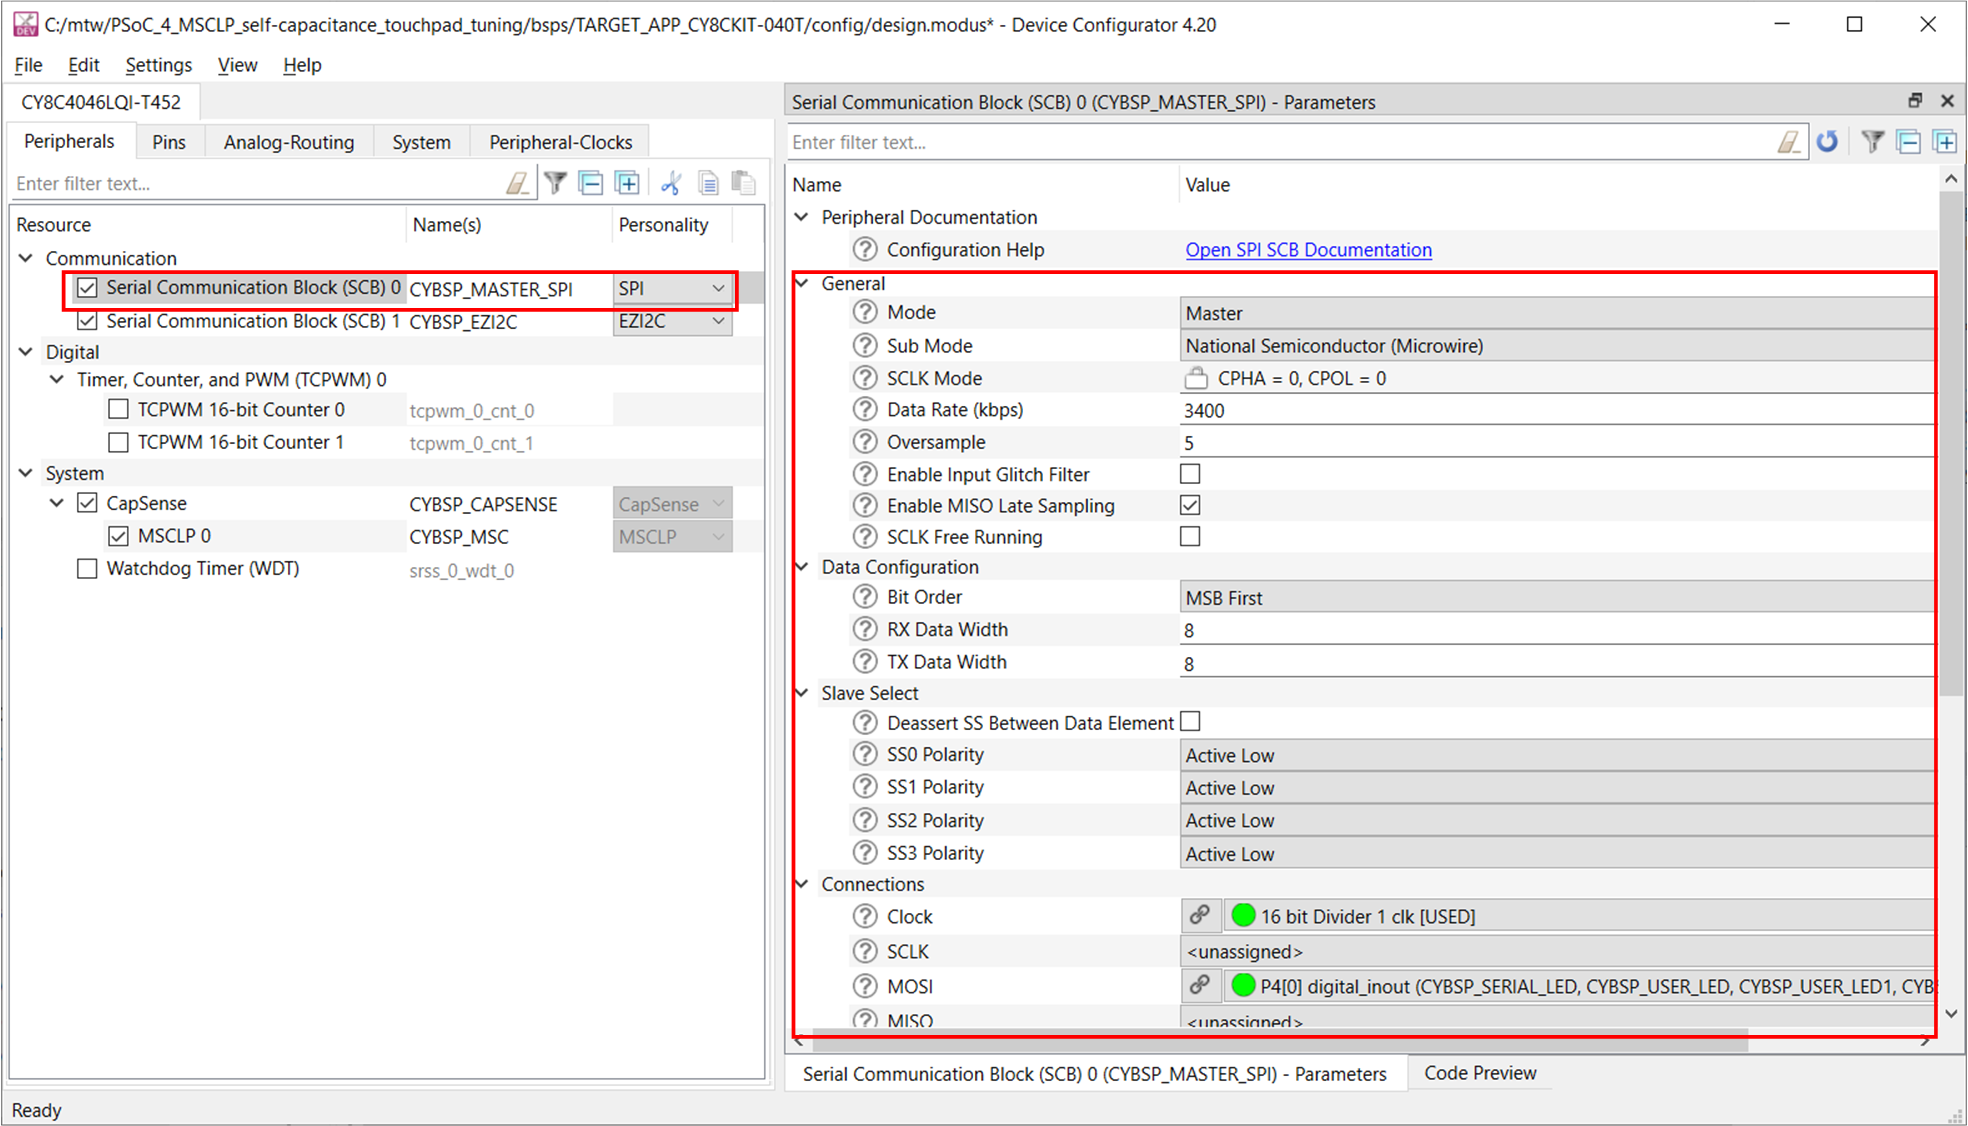Collapse all parameter groups icon
This screenshot has width=1968, height=1126.
(x=1909, y=142)
